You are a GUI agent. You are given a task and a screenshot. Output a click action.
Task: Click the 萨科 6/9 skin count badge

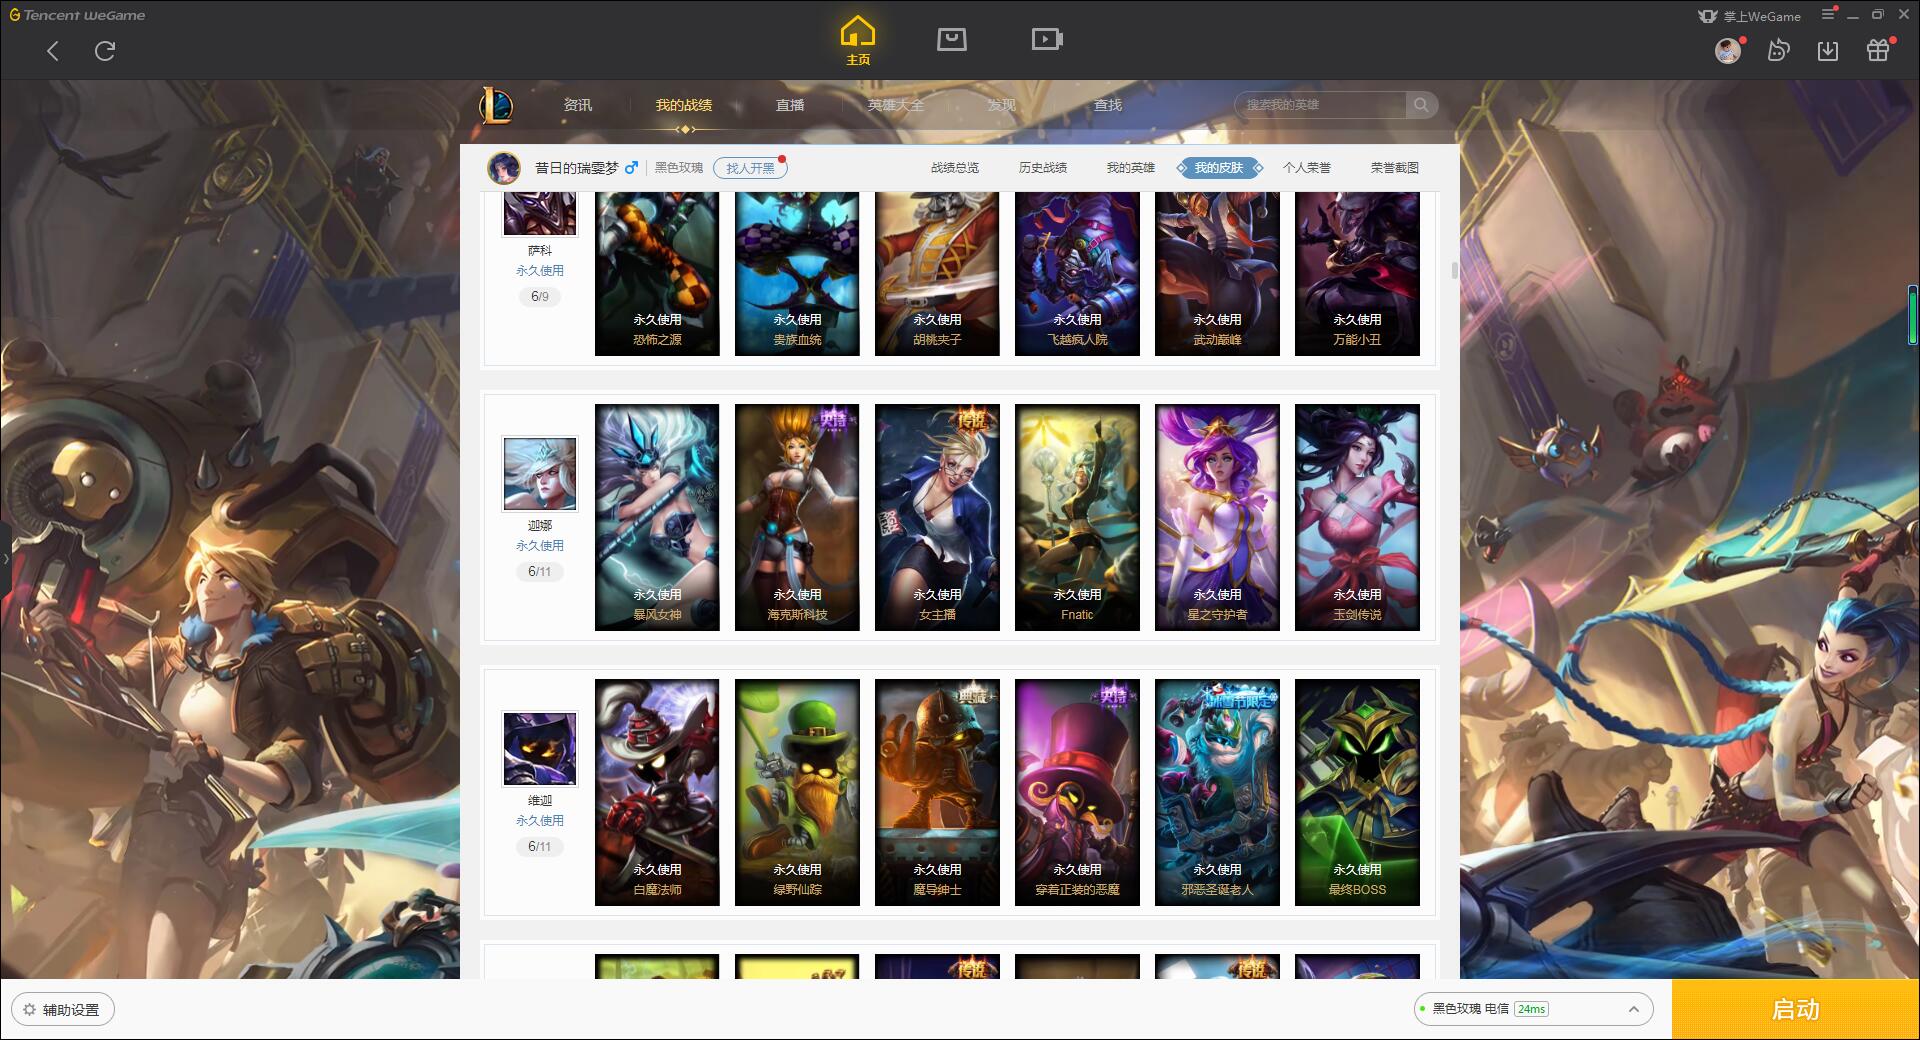point(540,297)
